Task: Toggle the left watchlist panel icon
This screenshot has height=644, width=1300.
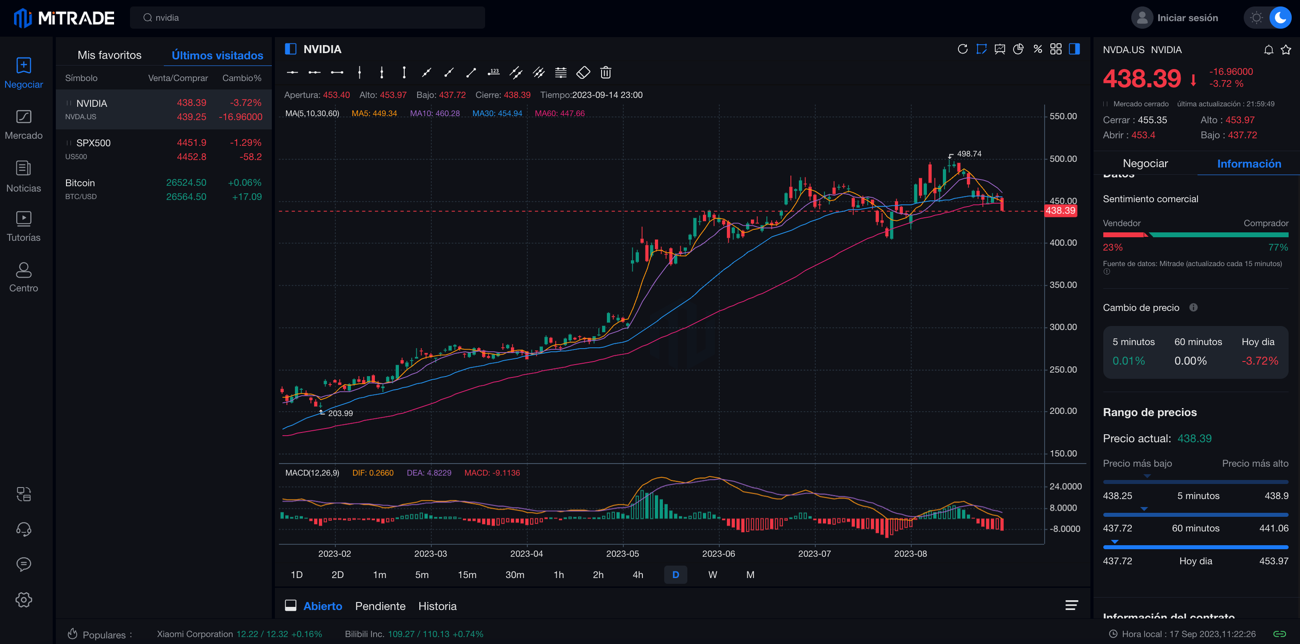Action: 291,49
